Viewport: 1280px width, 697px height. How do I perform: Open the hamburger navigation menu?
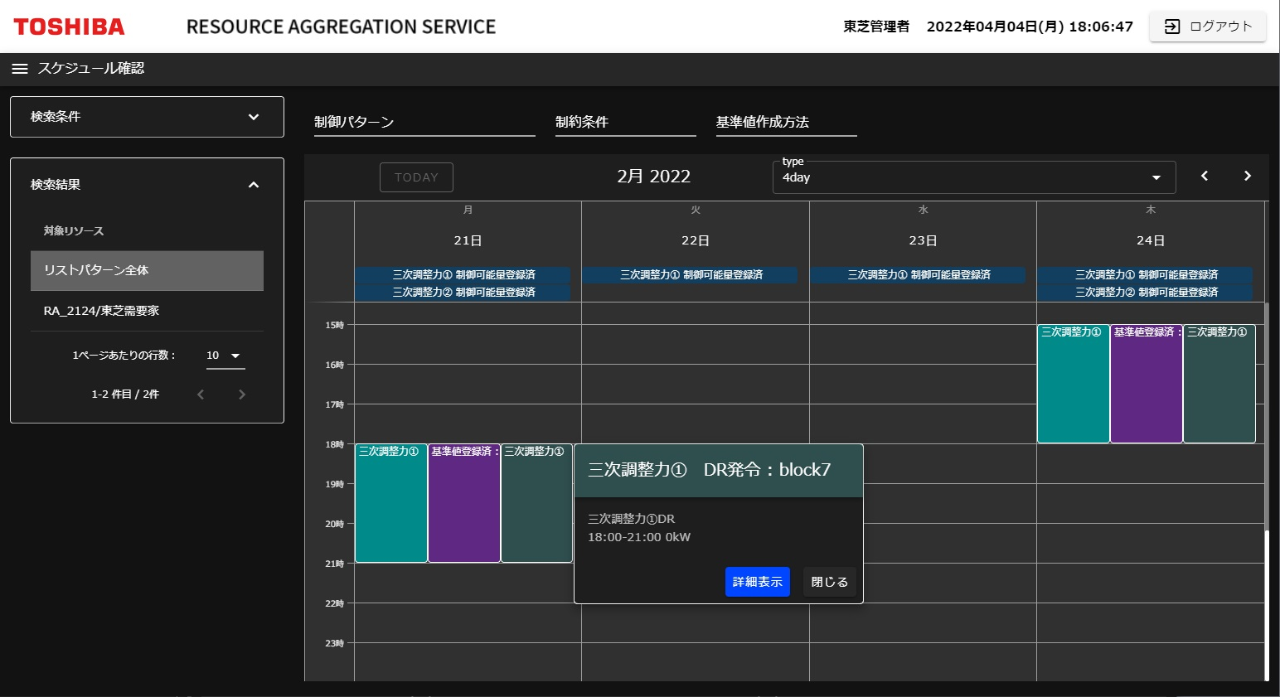point(20,68)
